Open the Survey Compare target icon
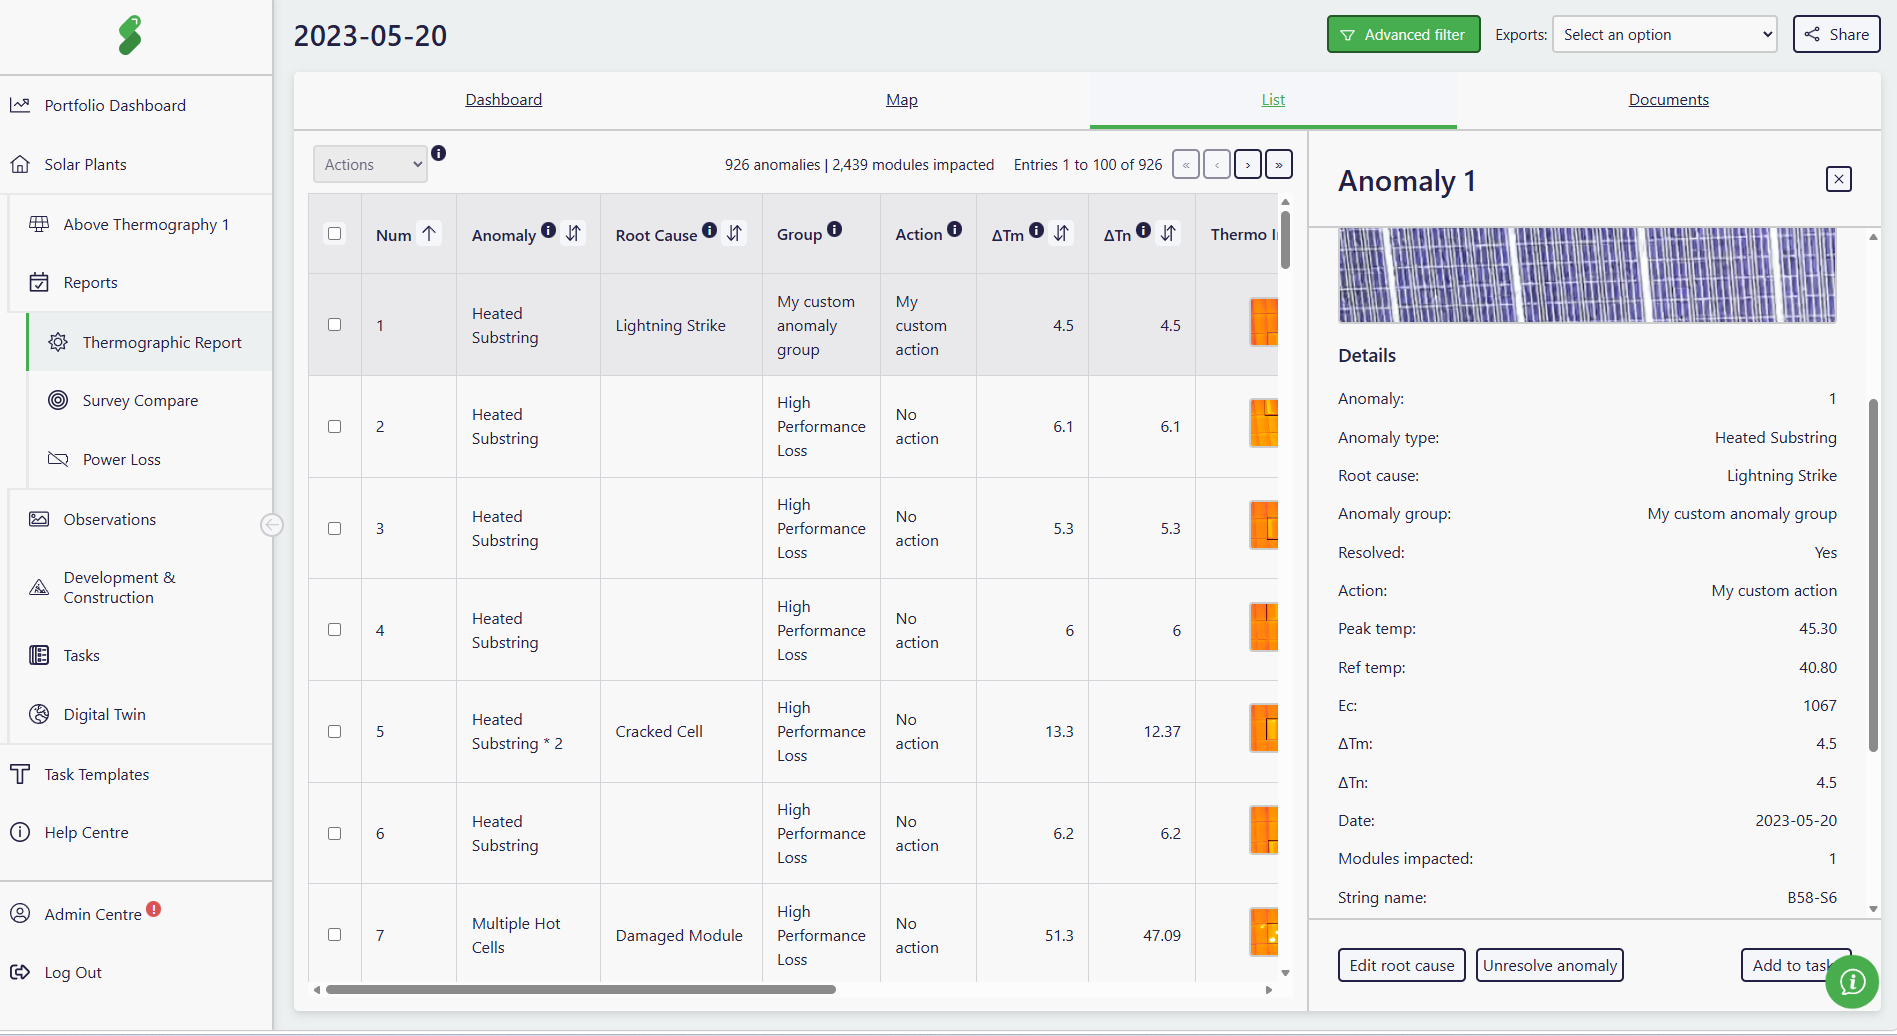Image resolution: width=1897 pixels, height=1036 pixels. [x=58, y=400]
